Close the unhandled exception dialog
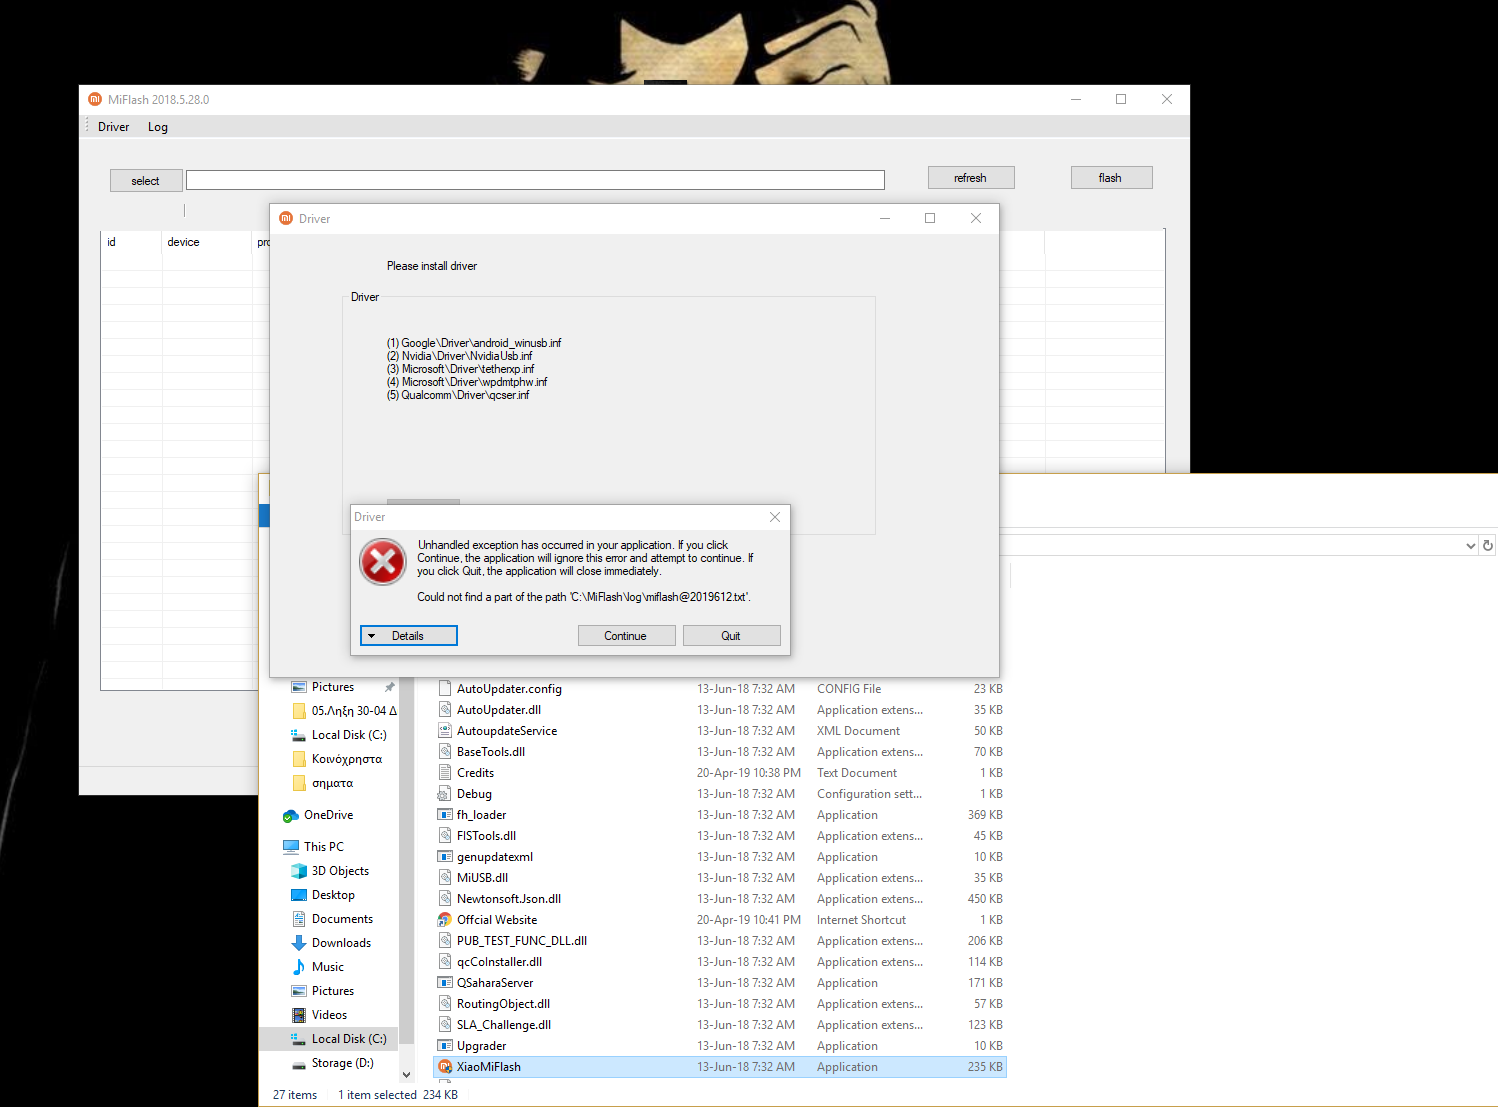1498x1107 pixels. pyautogui.click(x=774, y=517)
